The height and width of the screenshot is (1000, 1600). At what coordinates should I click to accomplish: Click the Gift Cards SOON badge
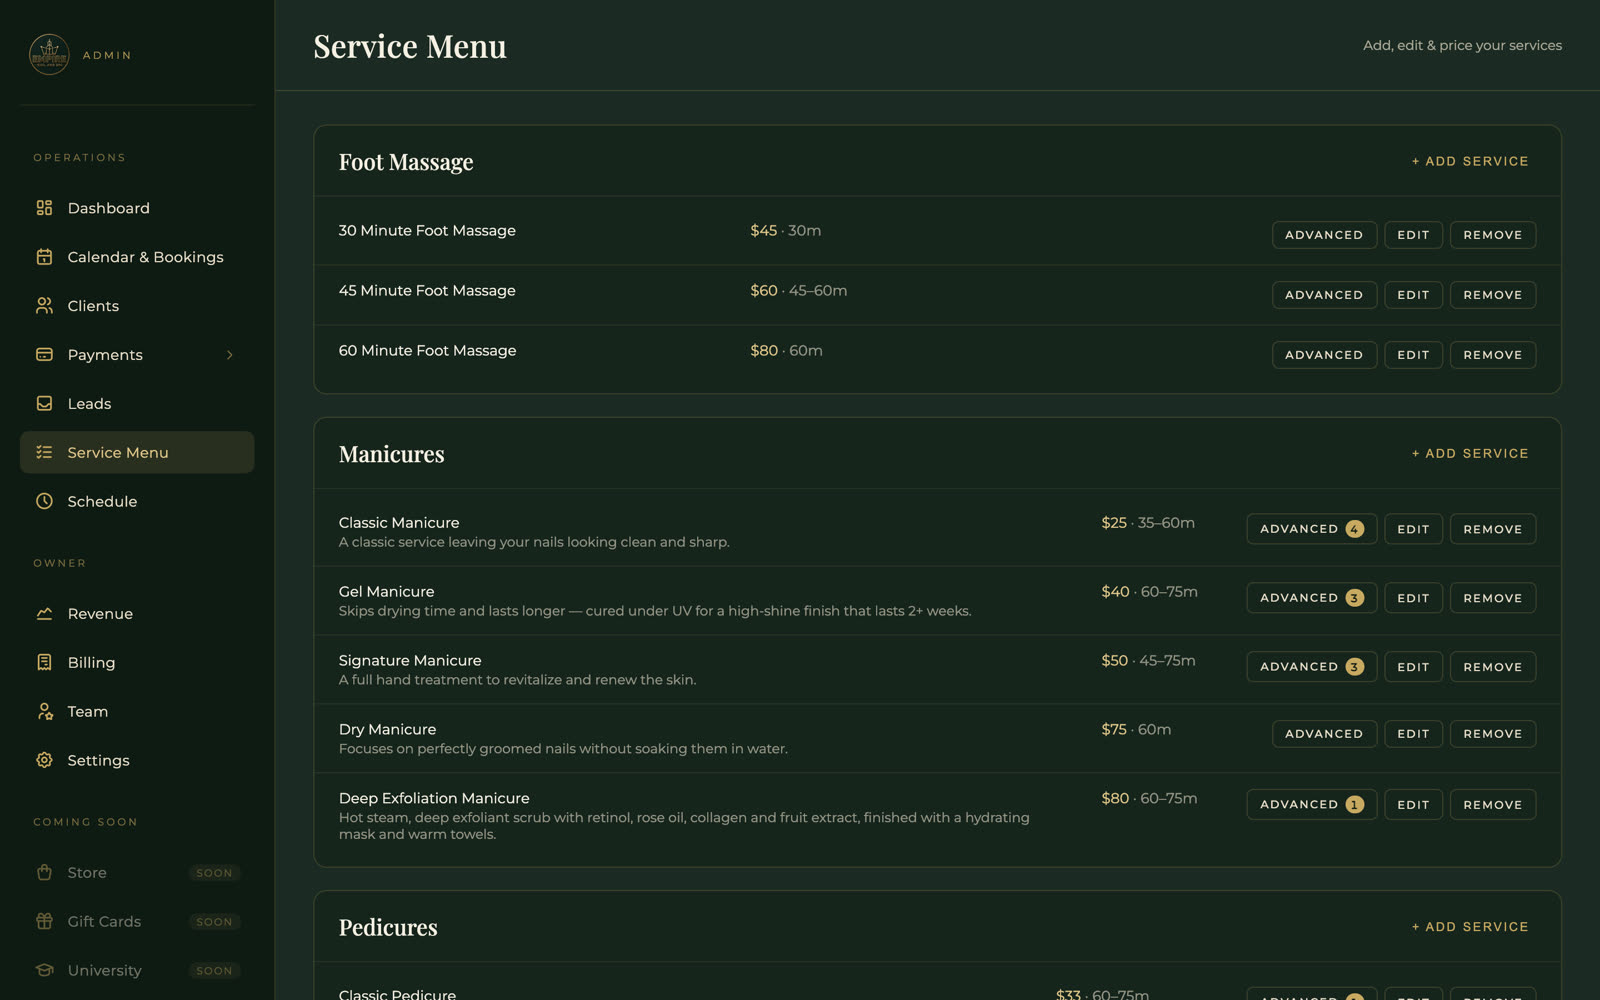click(x=214, y=922)
